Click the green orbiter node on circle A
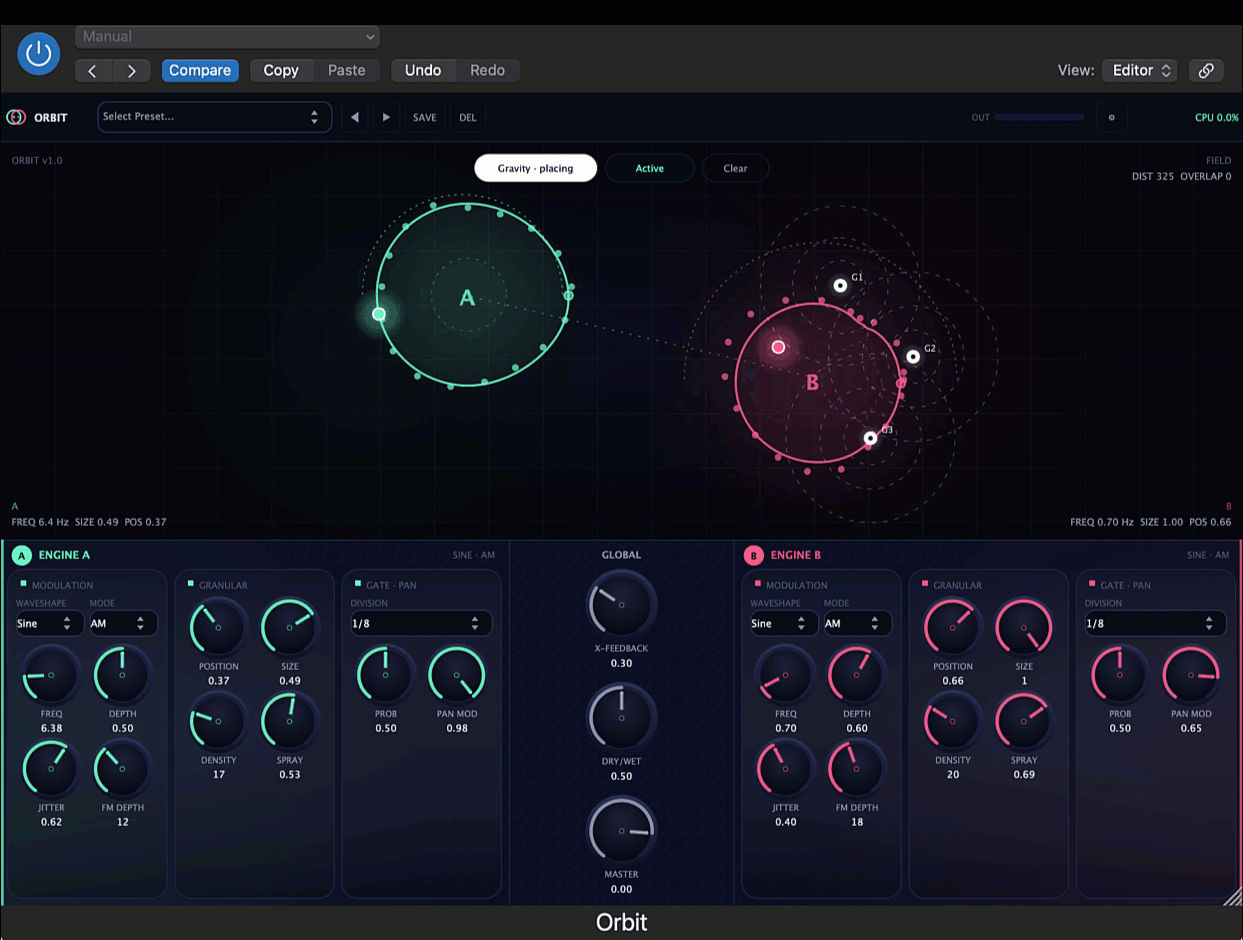This screenshot has height=940, width=1243. (x=379, y=314)
